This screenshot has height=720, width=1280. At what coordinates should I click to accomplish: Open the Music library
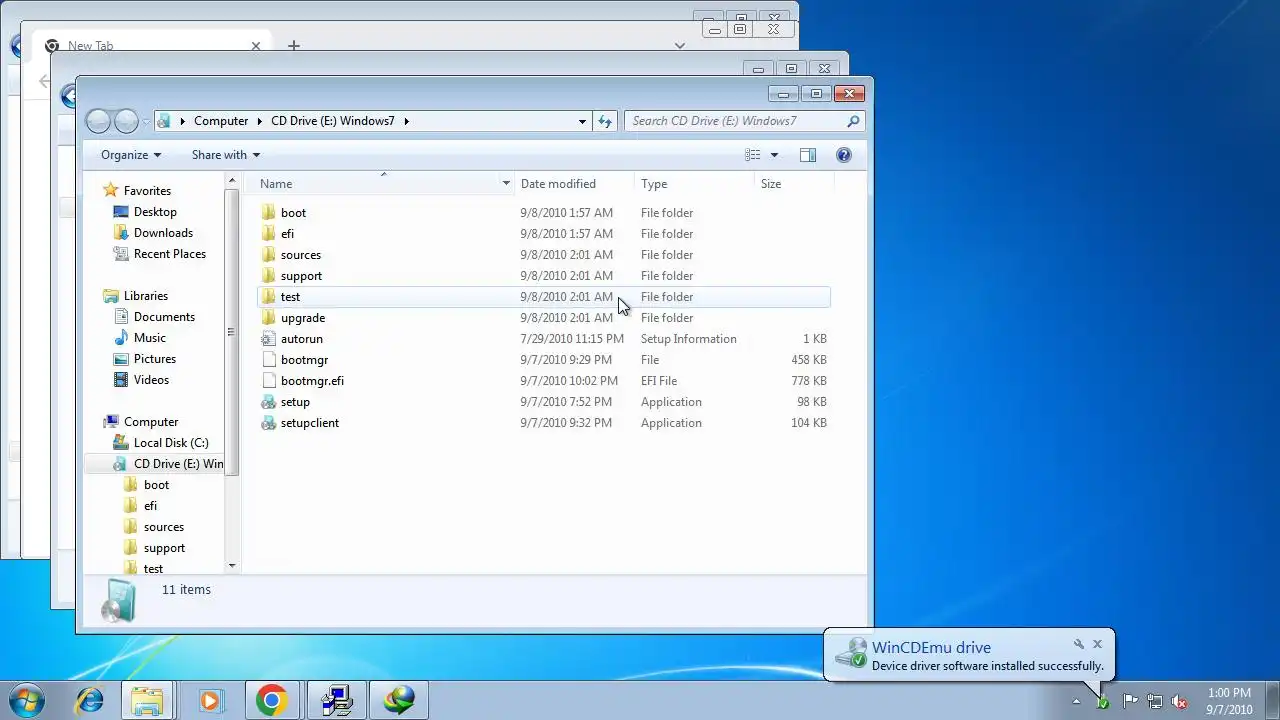pos(150,338)
